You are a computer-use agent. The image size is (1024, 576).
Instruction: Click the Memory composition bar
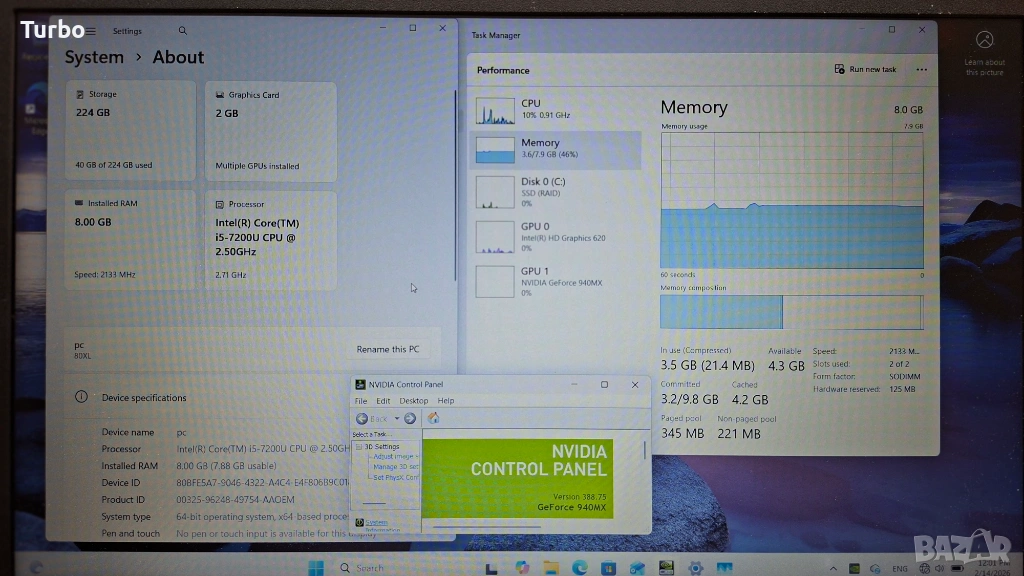792,312
